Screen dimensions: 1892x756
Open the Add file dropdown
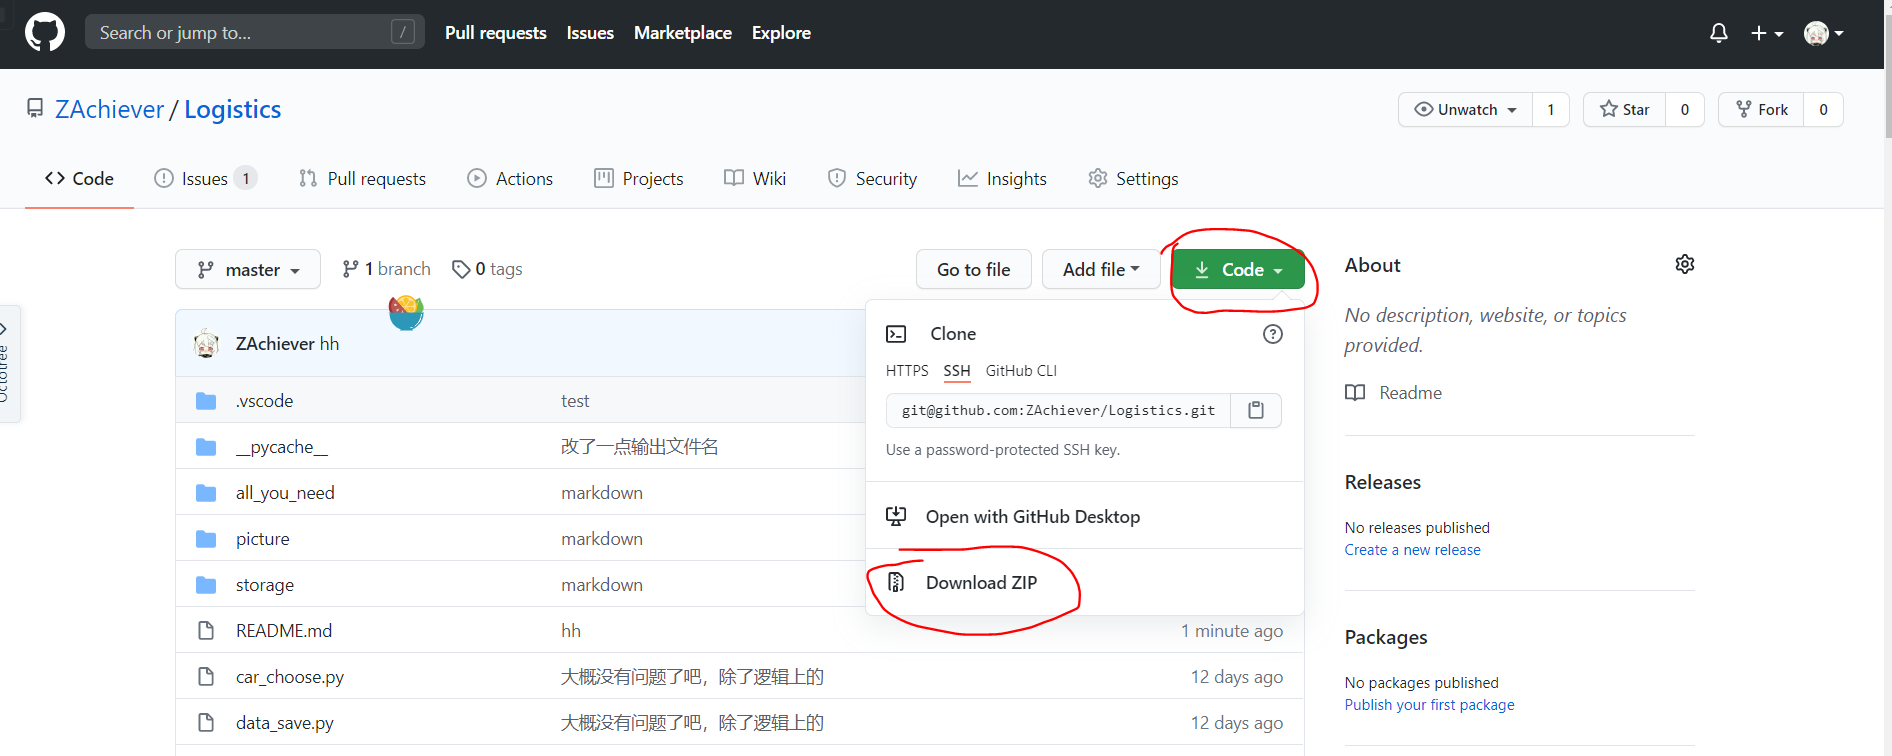click(x=1101, y=269)
